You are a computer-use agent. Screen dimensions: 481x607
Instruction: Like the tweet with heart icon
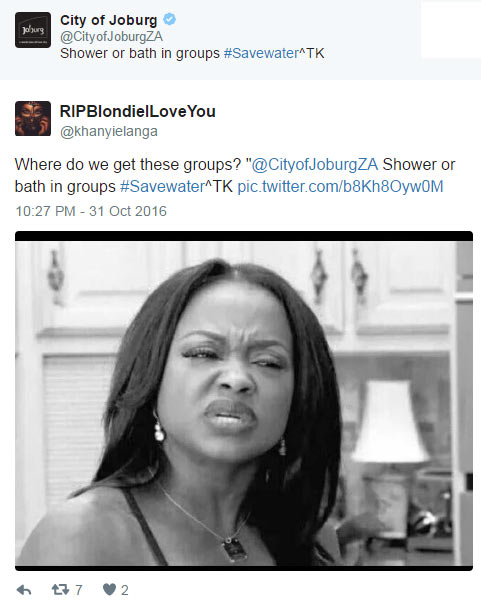coord(110,590)
